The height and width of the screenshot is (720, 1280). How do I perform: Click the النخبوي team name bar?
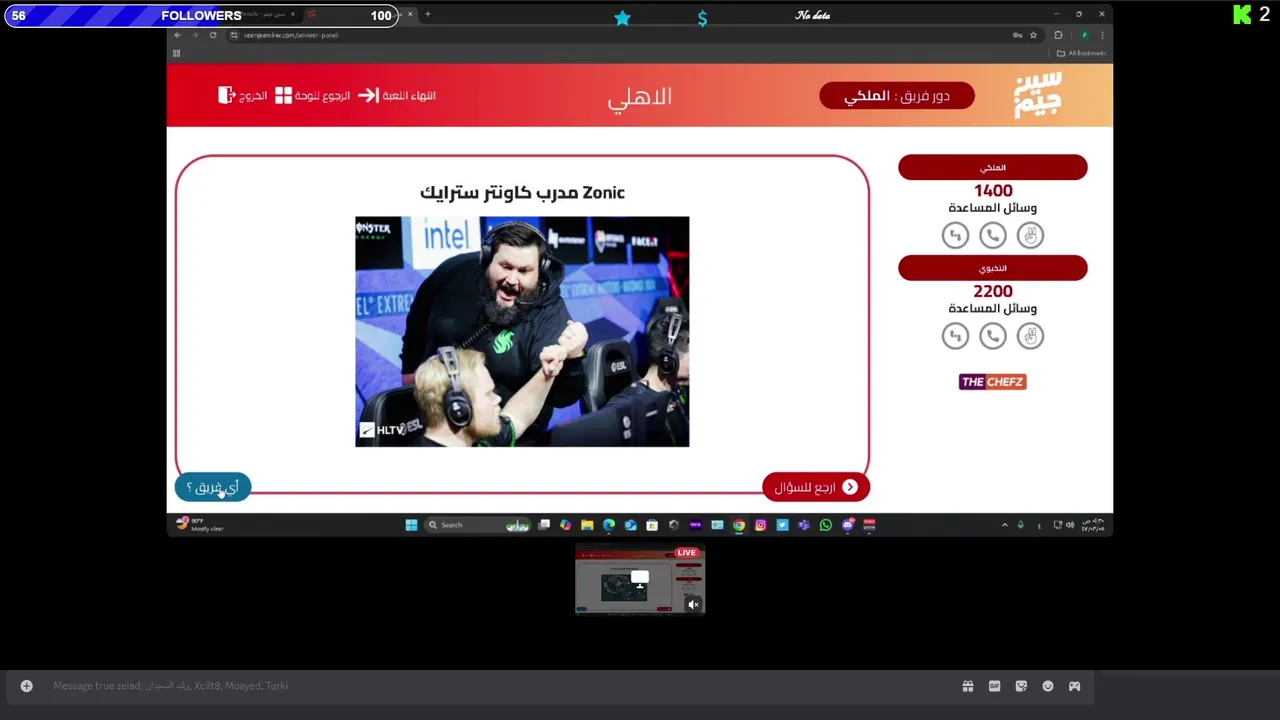(x=992, y=268)
